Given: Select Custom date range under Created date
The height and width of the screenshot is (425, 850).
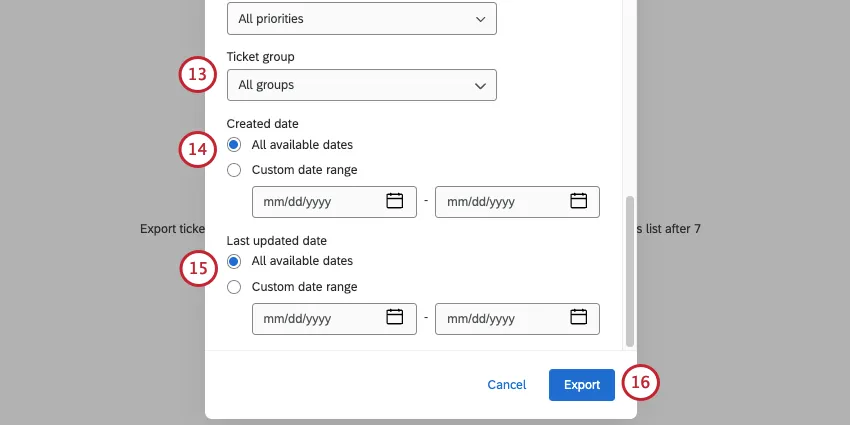Looking at the screenshot, I should coord(234,170).
